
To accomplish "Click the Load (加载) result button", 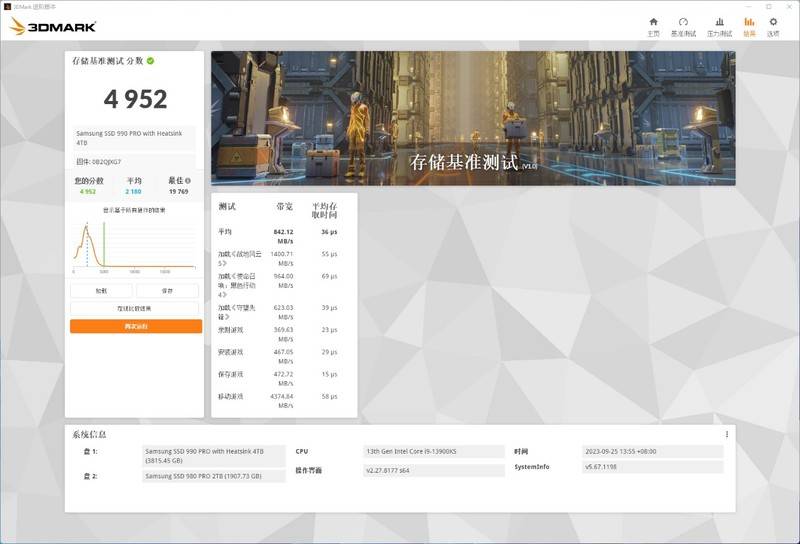I will click(101, 291).
